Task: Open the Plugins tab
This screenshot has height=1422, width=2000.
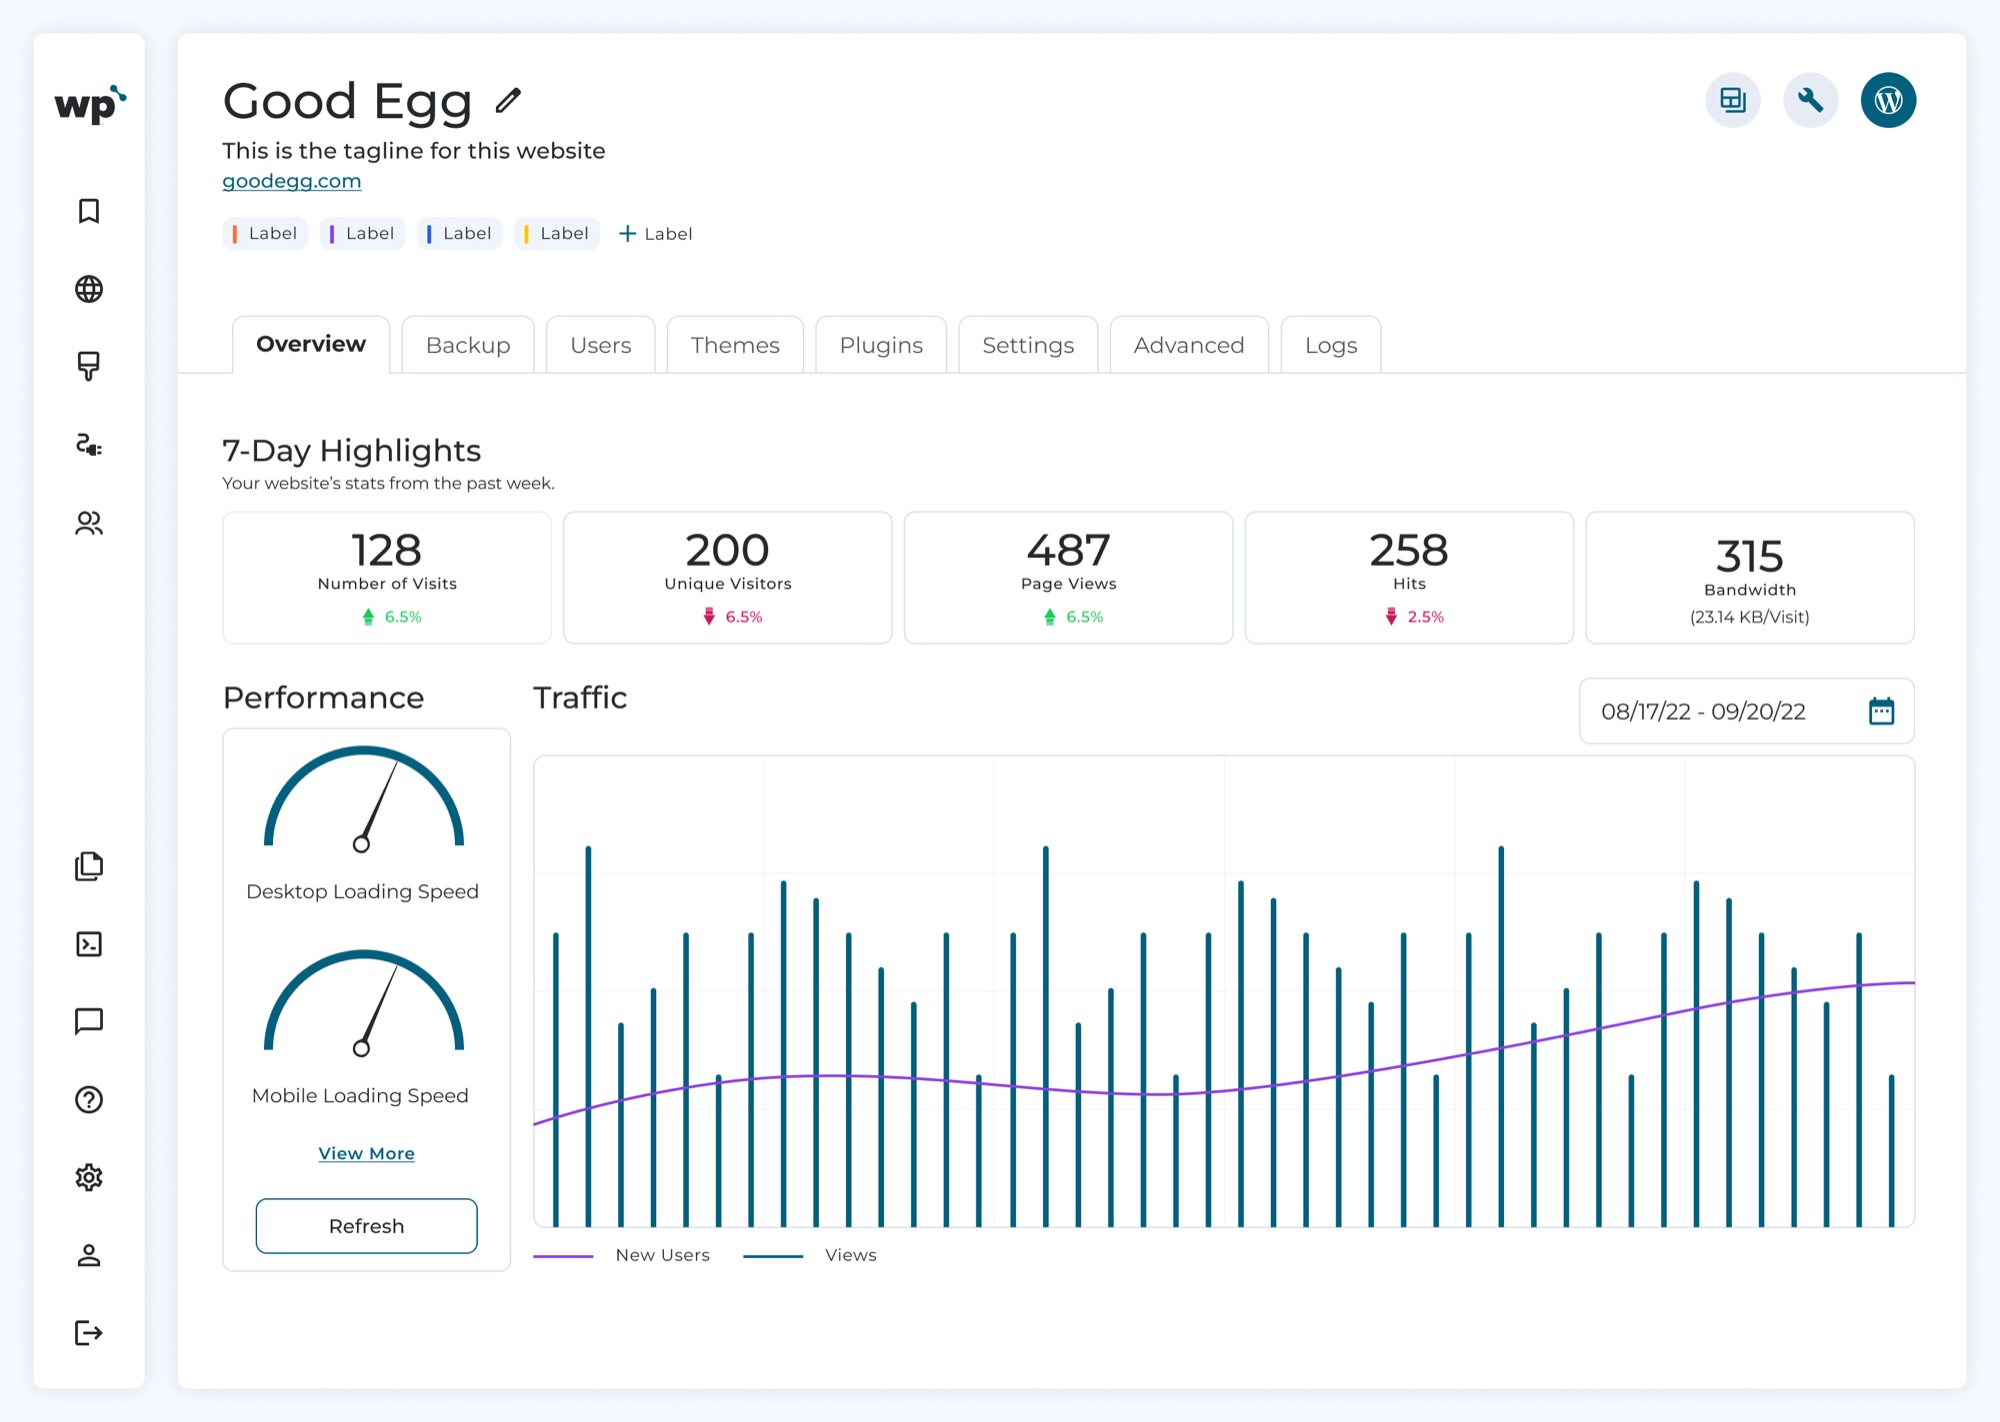Action: click(881, 345)
